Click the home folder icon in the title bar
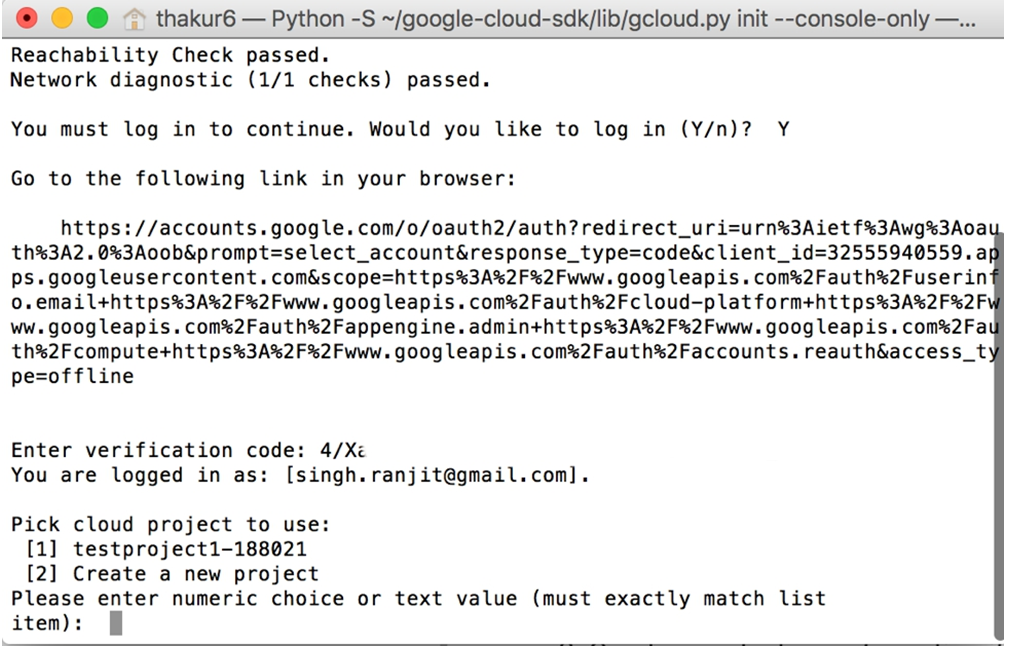Image resolution: width=1009 pixels, height=647 pixels. click(x=134, y=19)
